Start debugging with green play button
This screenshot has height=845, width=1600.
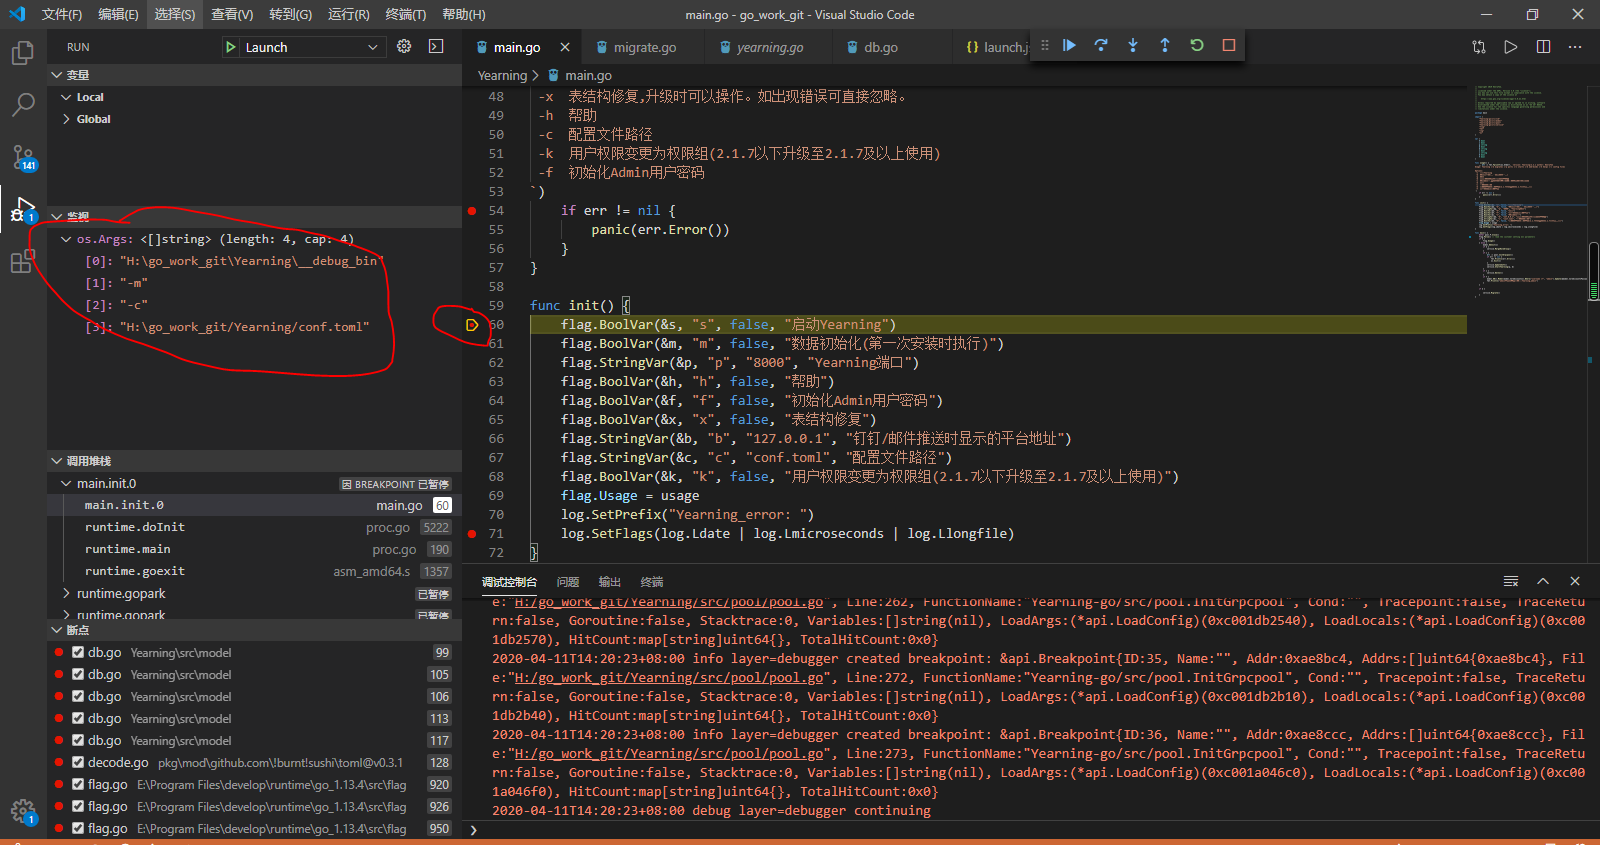[x=231, y=47]
